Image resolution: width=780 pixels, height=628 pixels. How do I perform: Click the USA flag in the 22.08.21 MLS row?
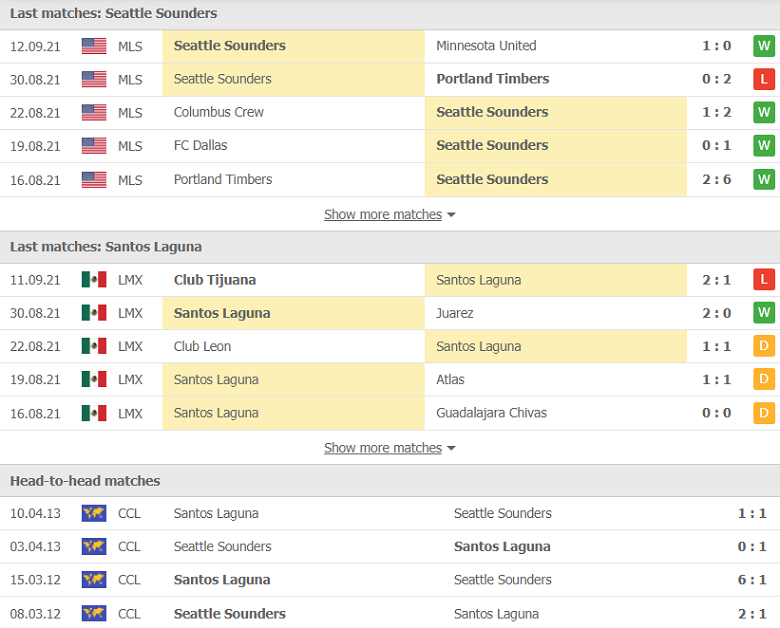pos(94,113)
